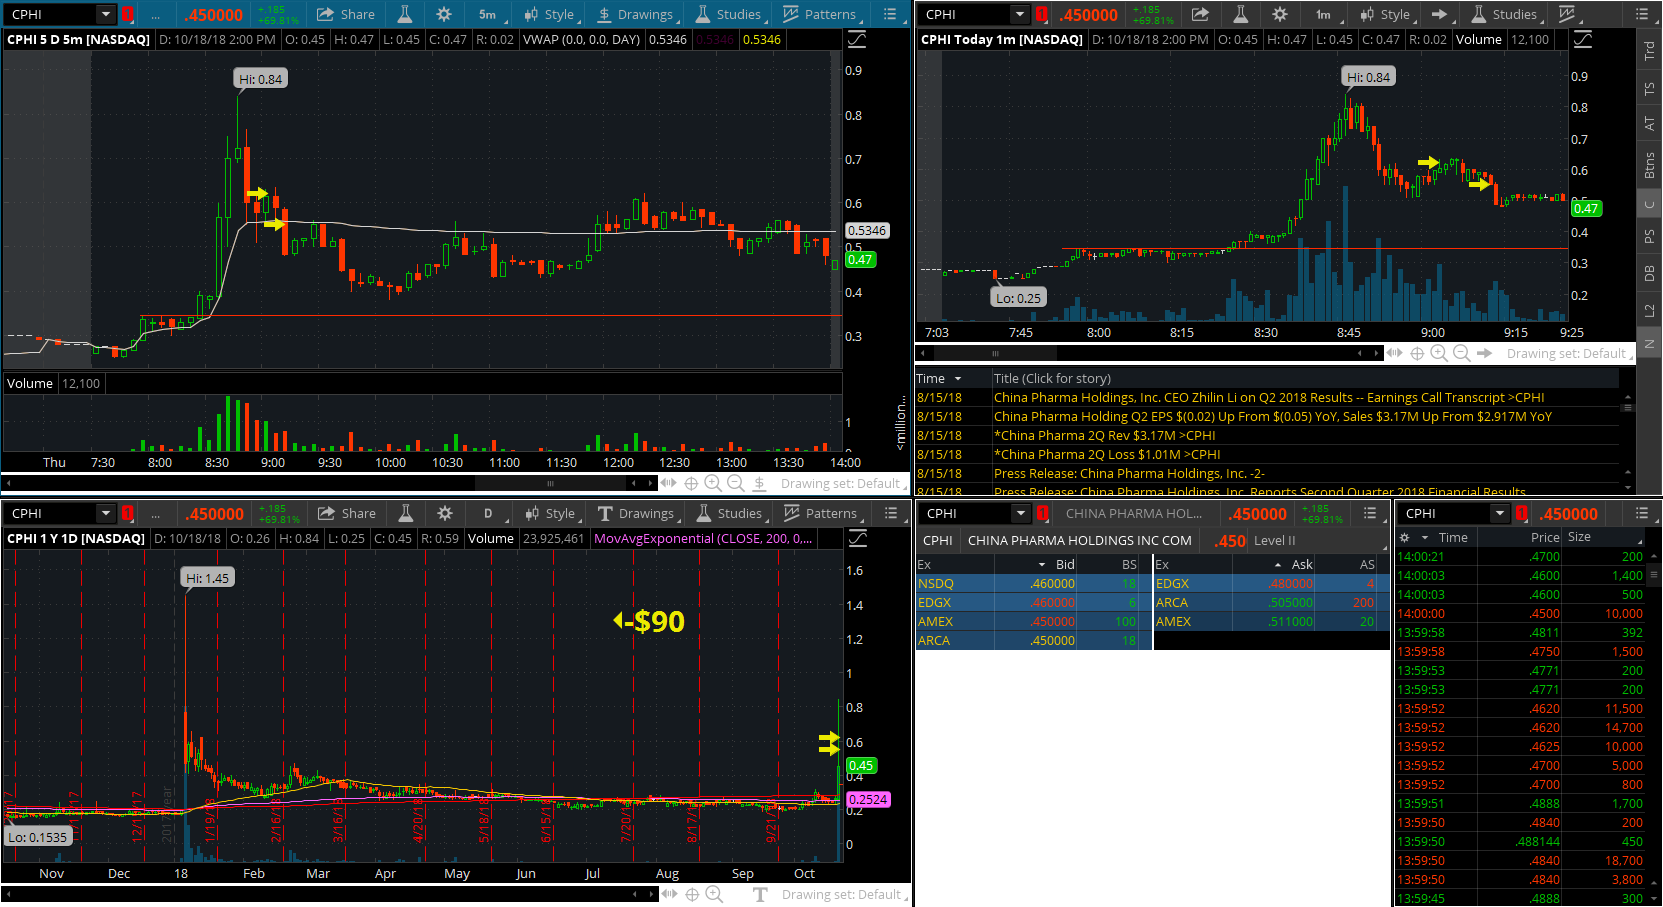The height and width of the screenshot is (907, 1663).
Task: Click the ellipsis button on the 5m chart toolbar
Action: tap(156, 14)
